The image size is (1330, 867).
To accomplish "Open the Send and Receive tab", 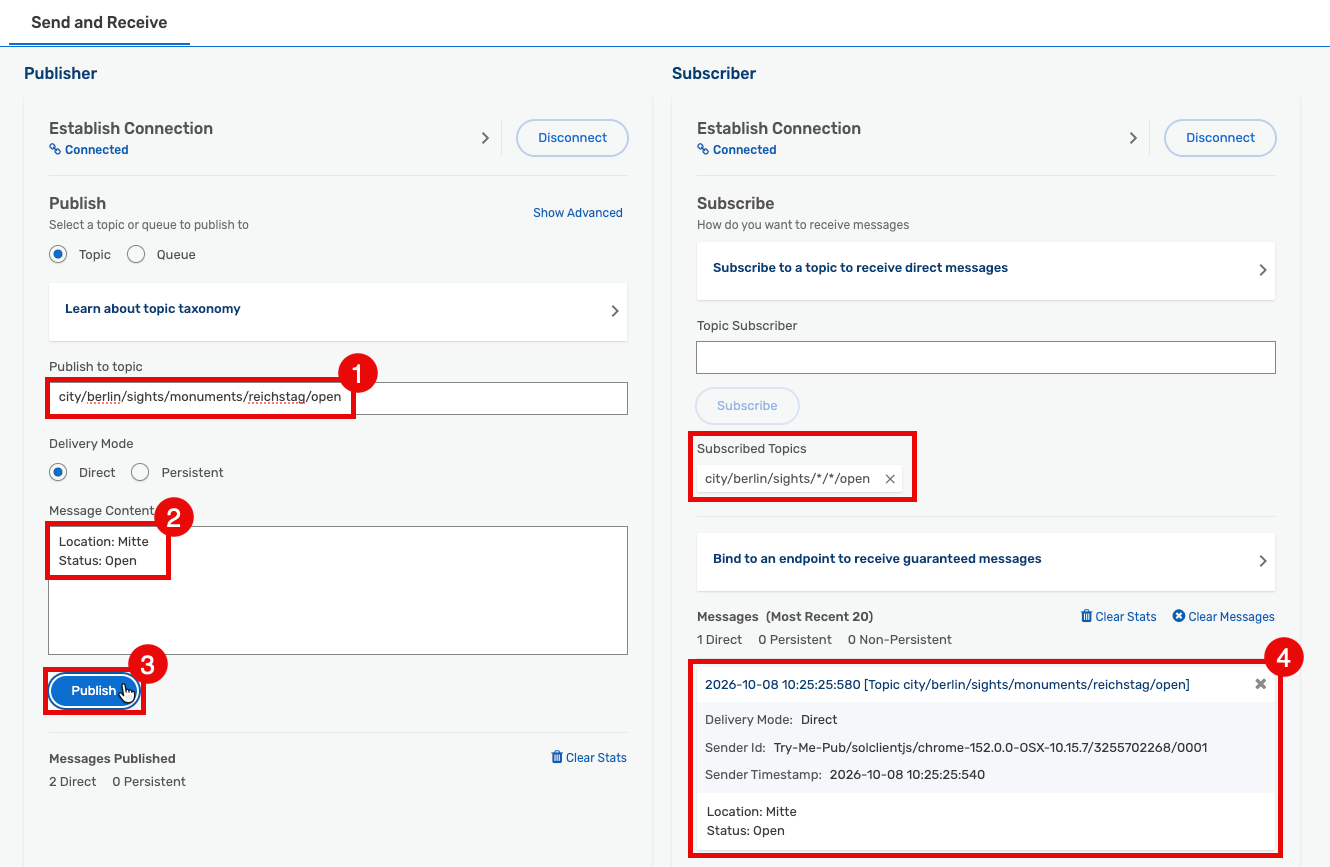I will tap(99, 22).
